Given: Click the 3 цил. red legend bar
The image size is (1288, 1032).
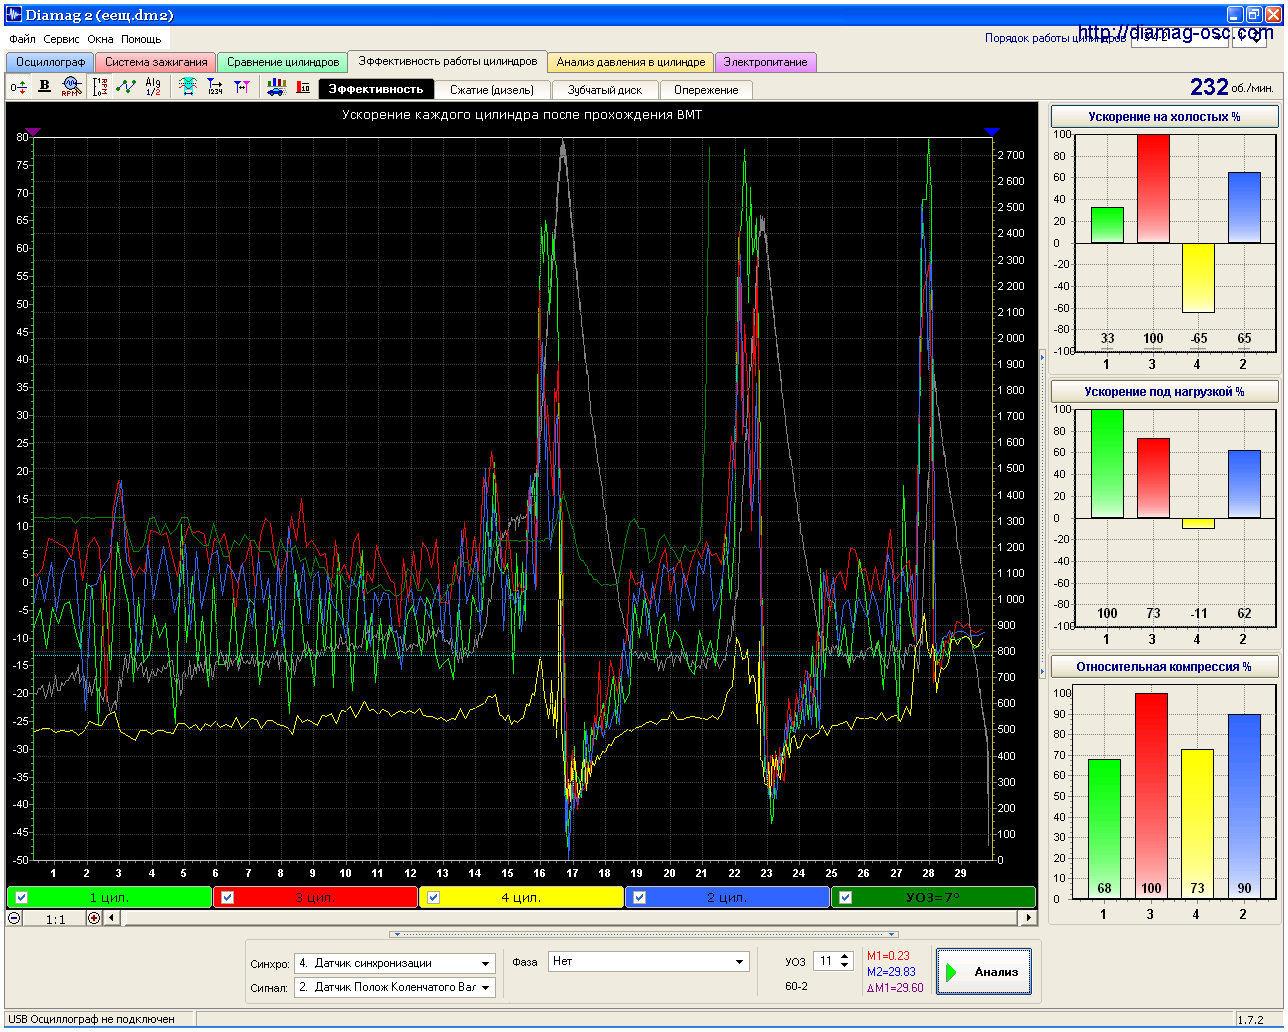Looking at the screenshot, I should point(316,897).
